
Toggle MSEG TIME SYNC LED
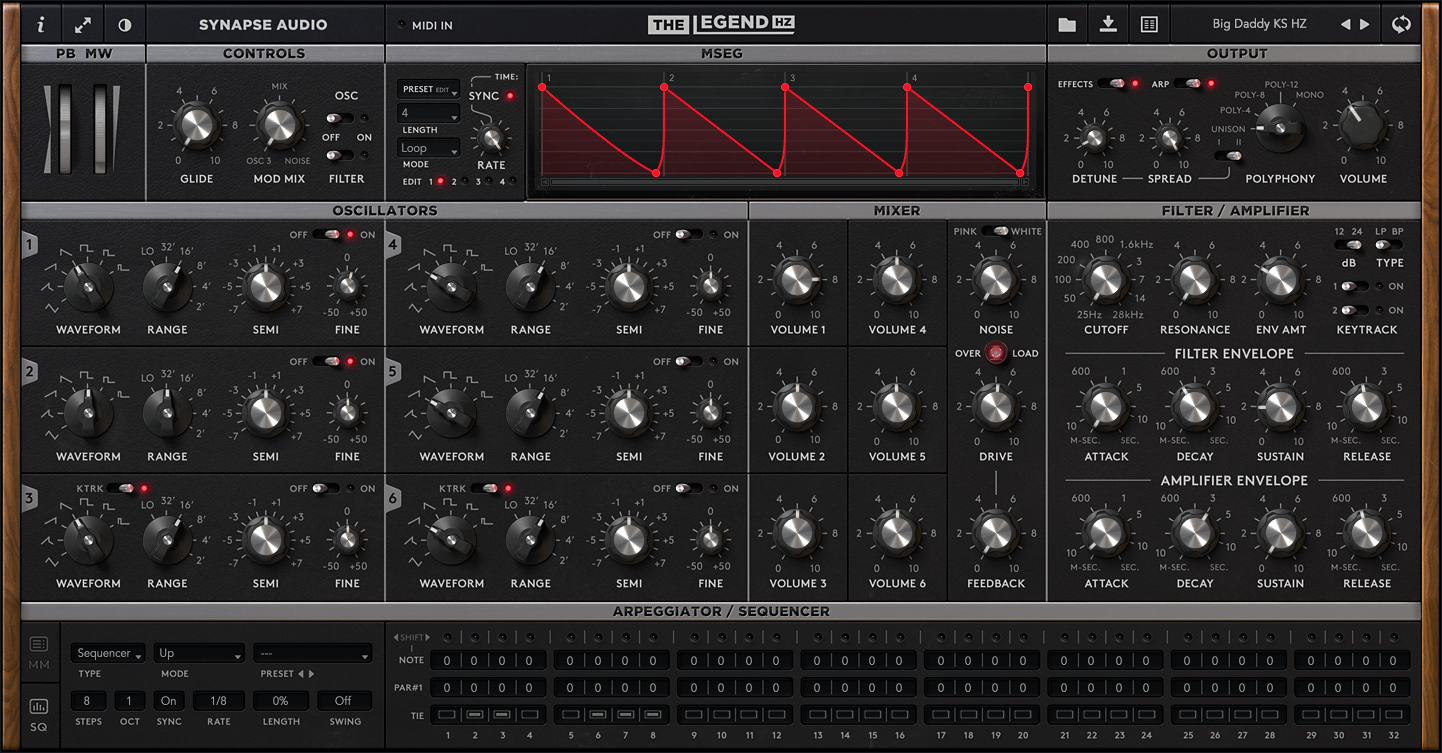[511, 96]
